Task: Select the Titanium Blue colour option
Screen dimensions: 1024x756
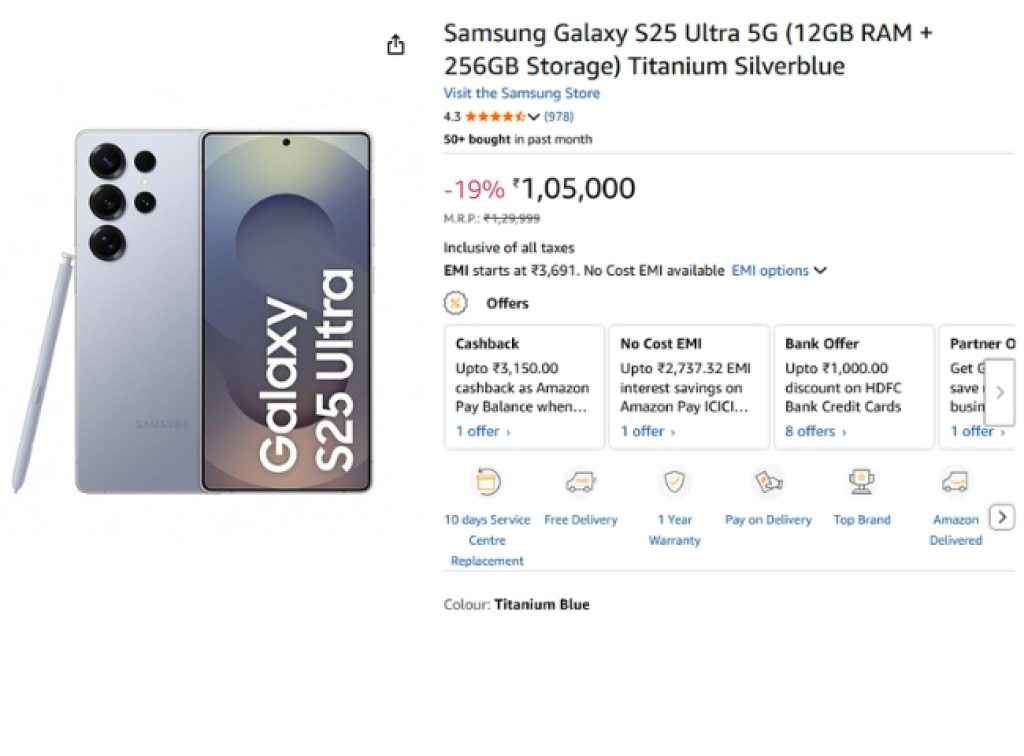Action: tap(543, 604)
